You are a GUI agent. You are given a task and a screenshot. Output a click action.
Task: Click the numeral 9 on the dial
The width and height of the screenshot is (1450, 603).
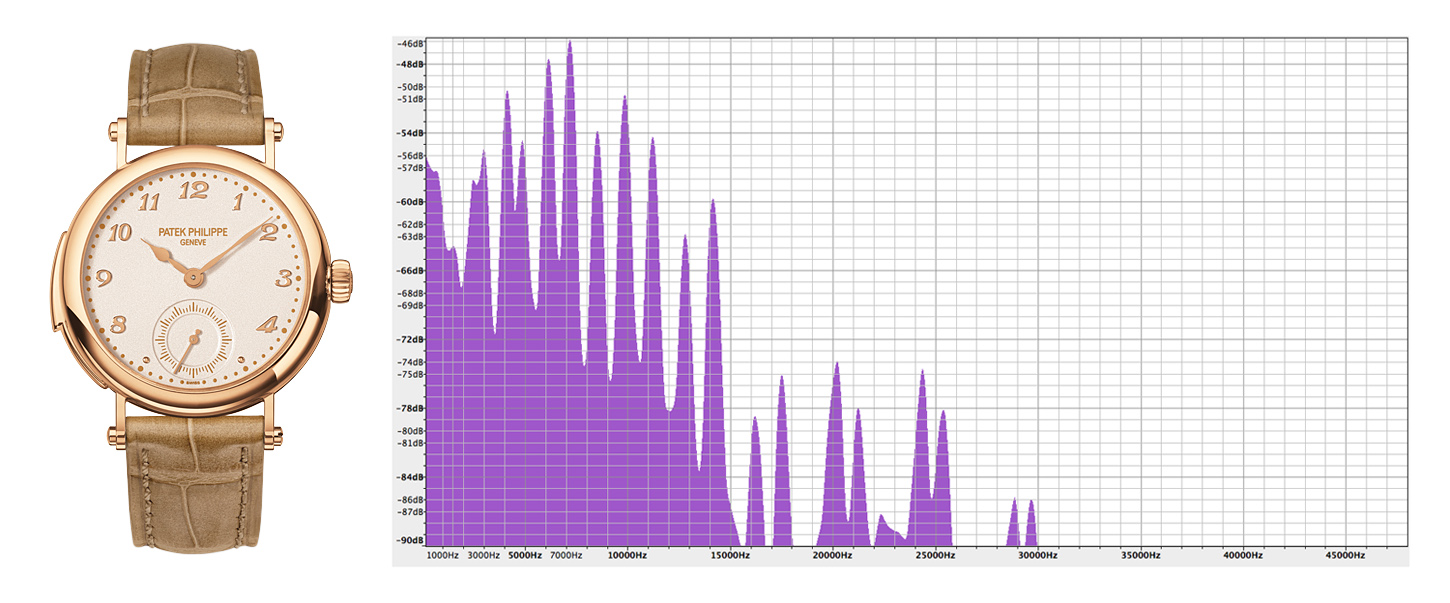click(105, 279)
